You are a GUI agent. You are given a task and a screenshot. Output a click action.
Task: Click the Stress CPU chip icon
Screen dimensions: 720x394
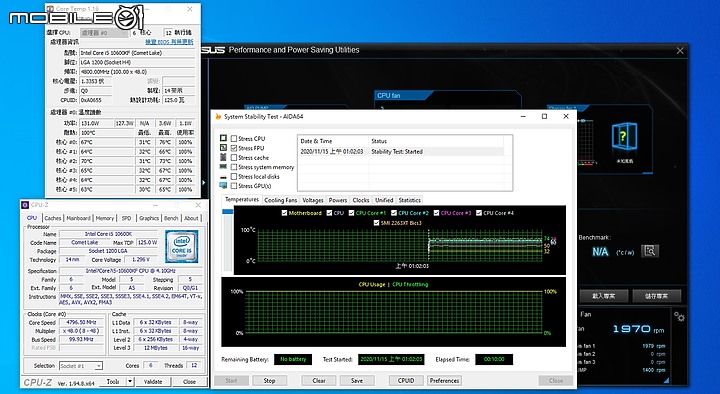click(x=223, y=138)
